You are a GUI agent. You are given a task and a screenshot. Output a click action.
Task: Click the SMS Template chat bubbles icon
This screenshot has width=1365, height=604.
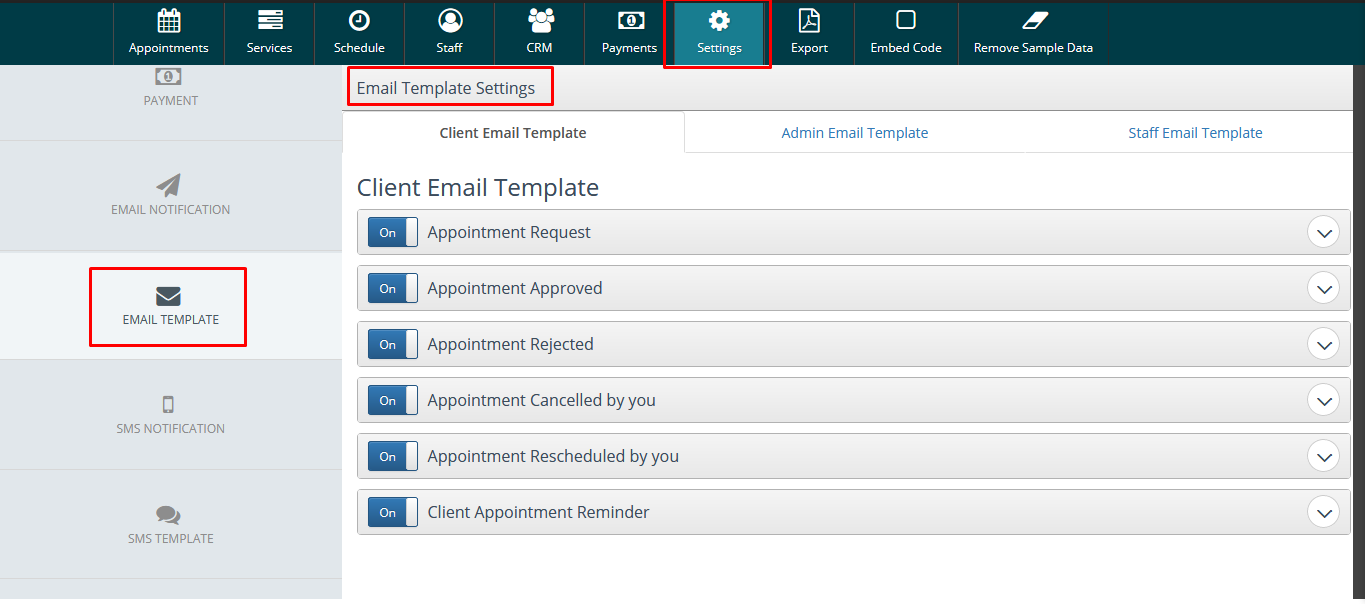click(169, 515)
